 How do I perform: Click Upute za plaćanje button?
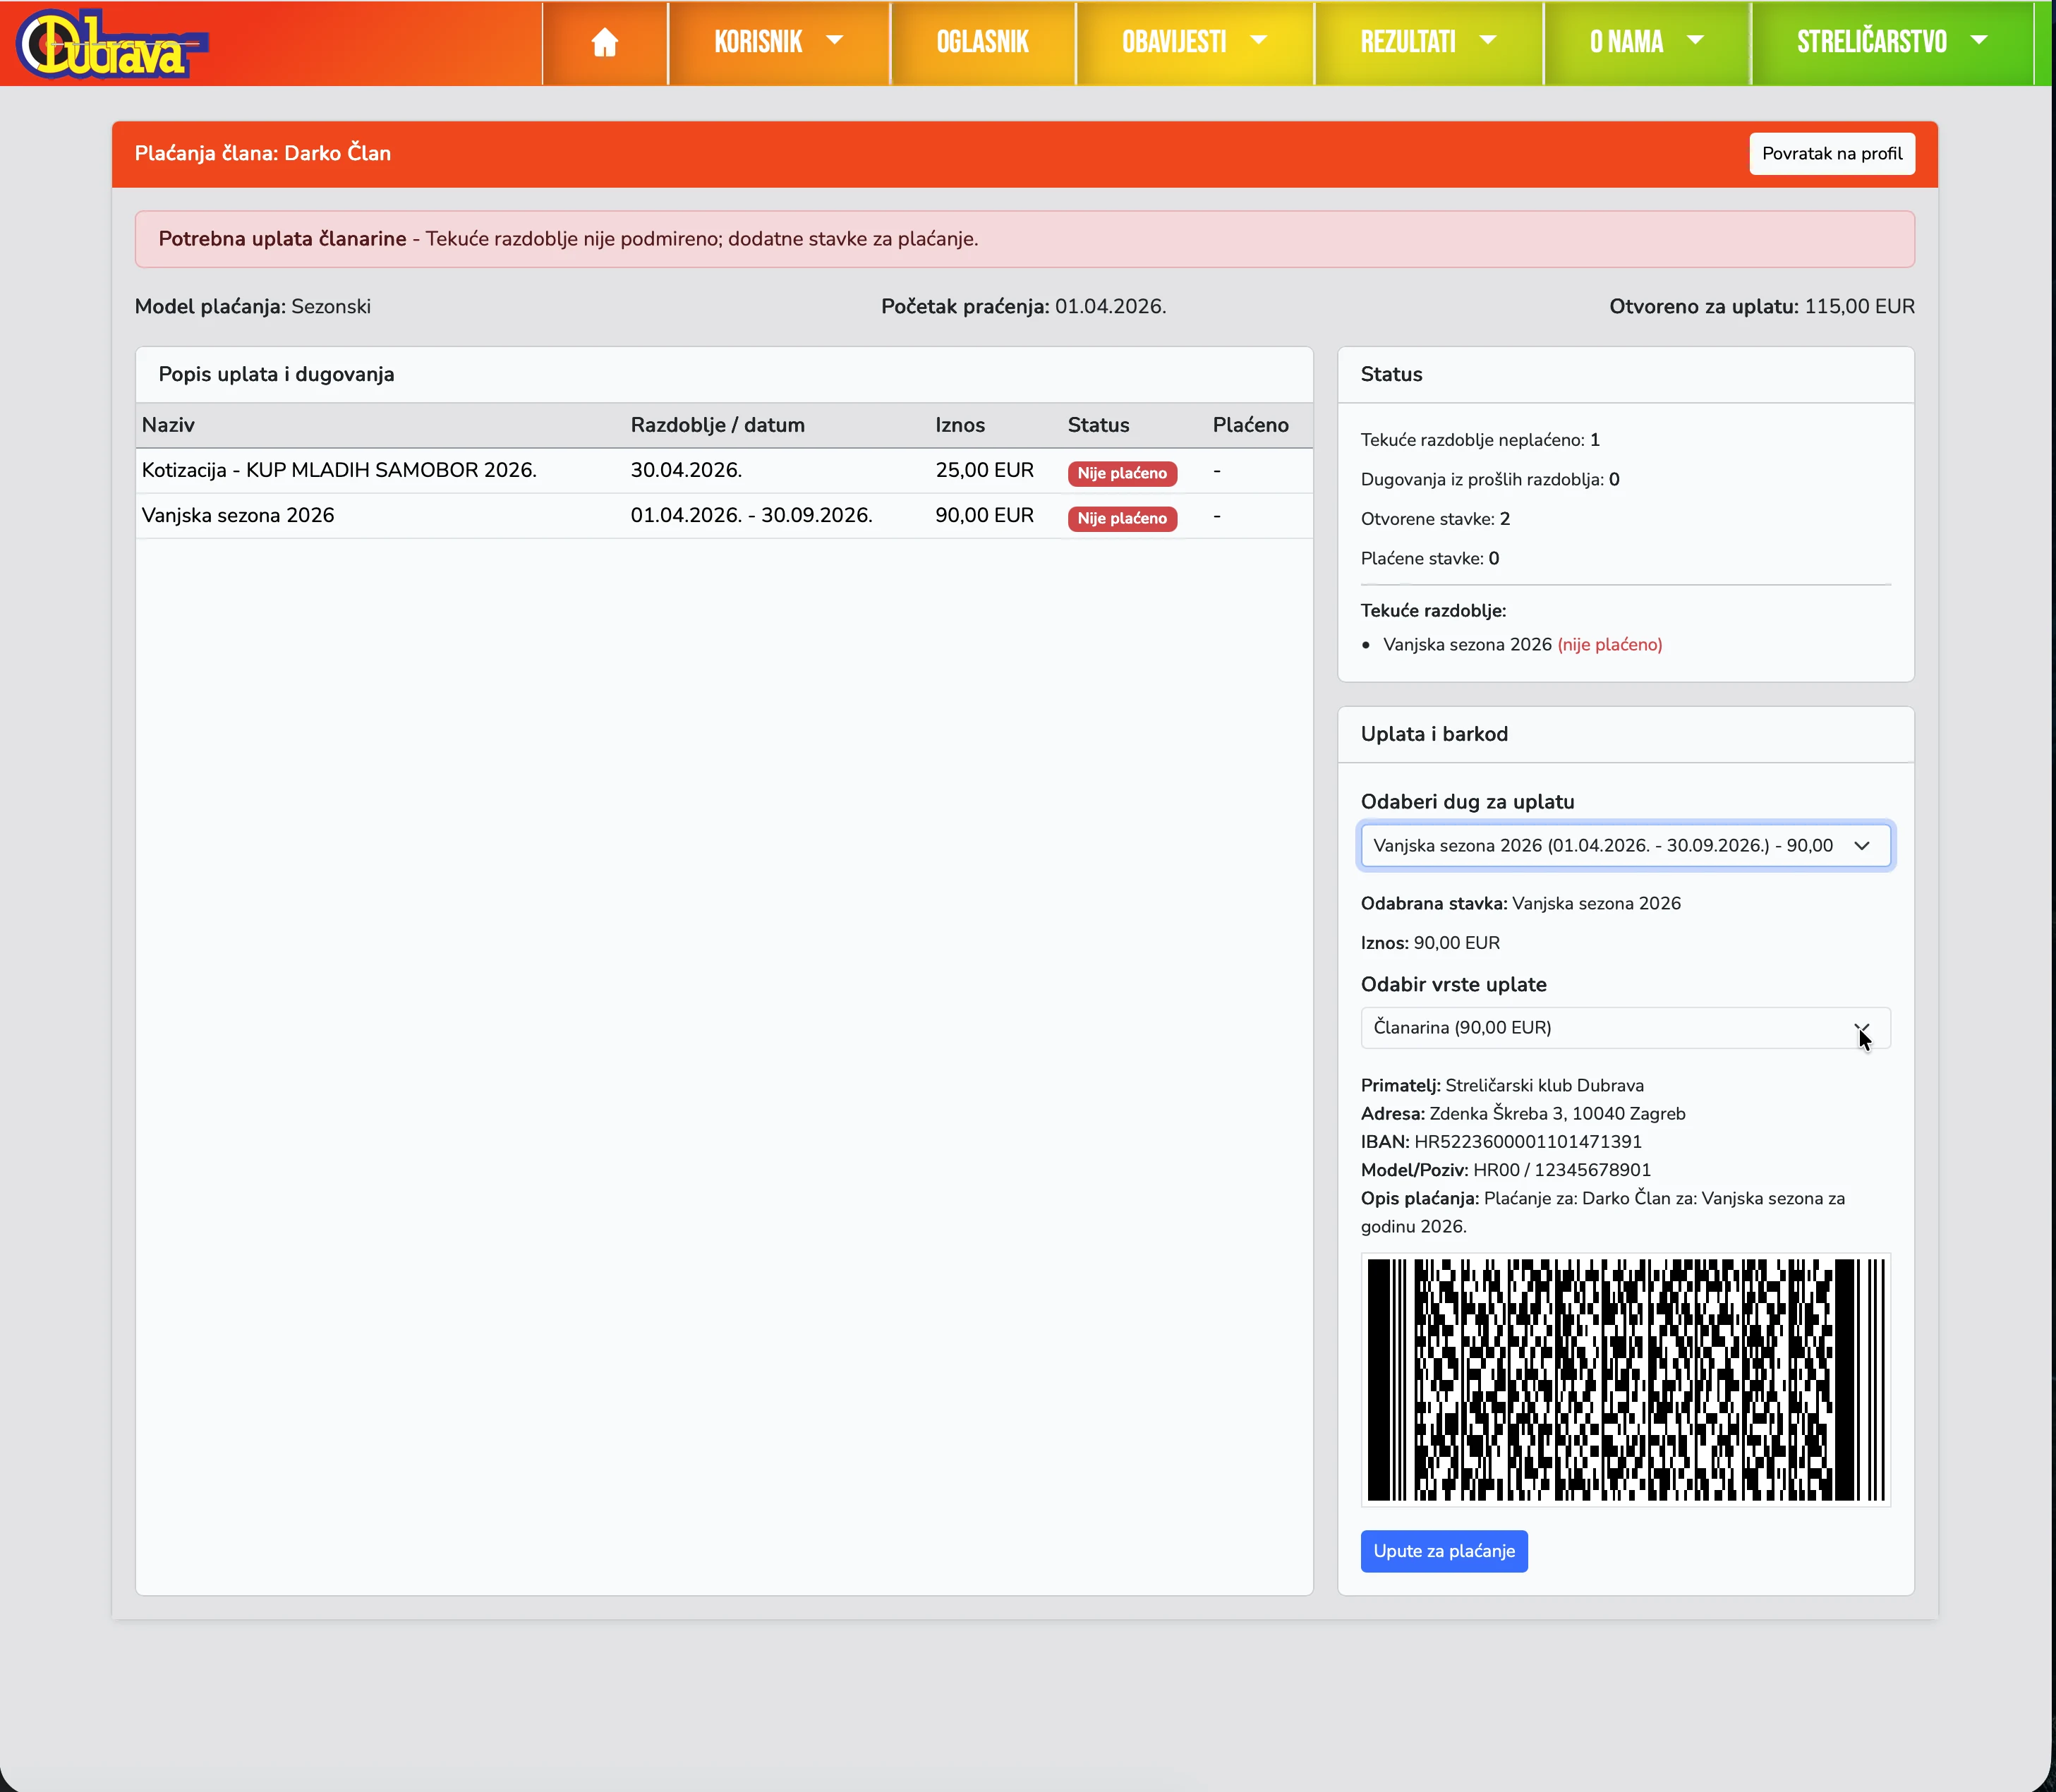coord(1443,1551)
